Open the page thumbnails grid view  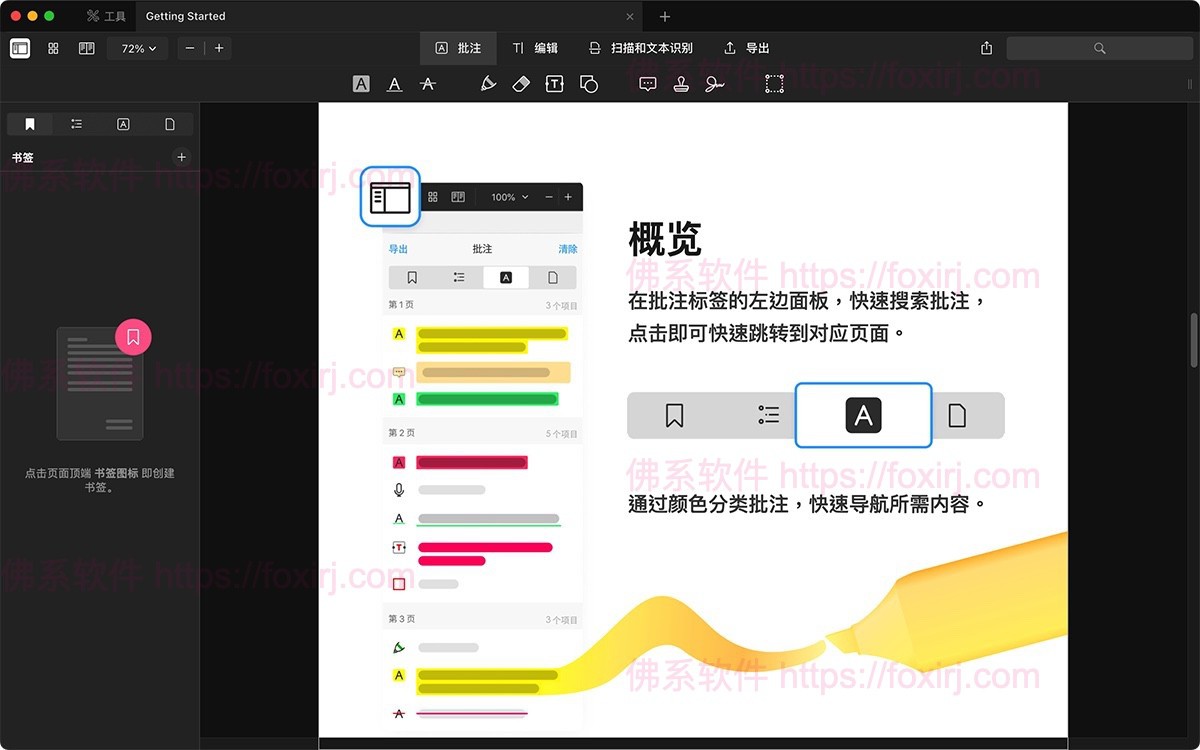tap(53, 47)
